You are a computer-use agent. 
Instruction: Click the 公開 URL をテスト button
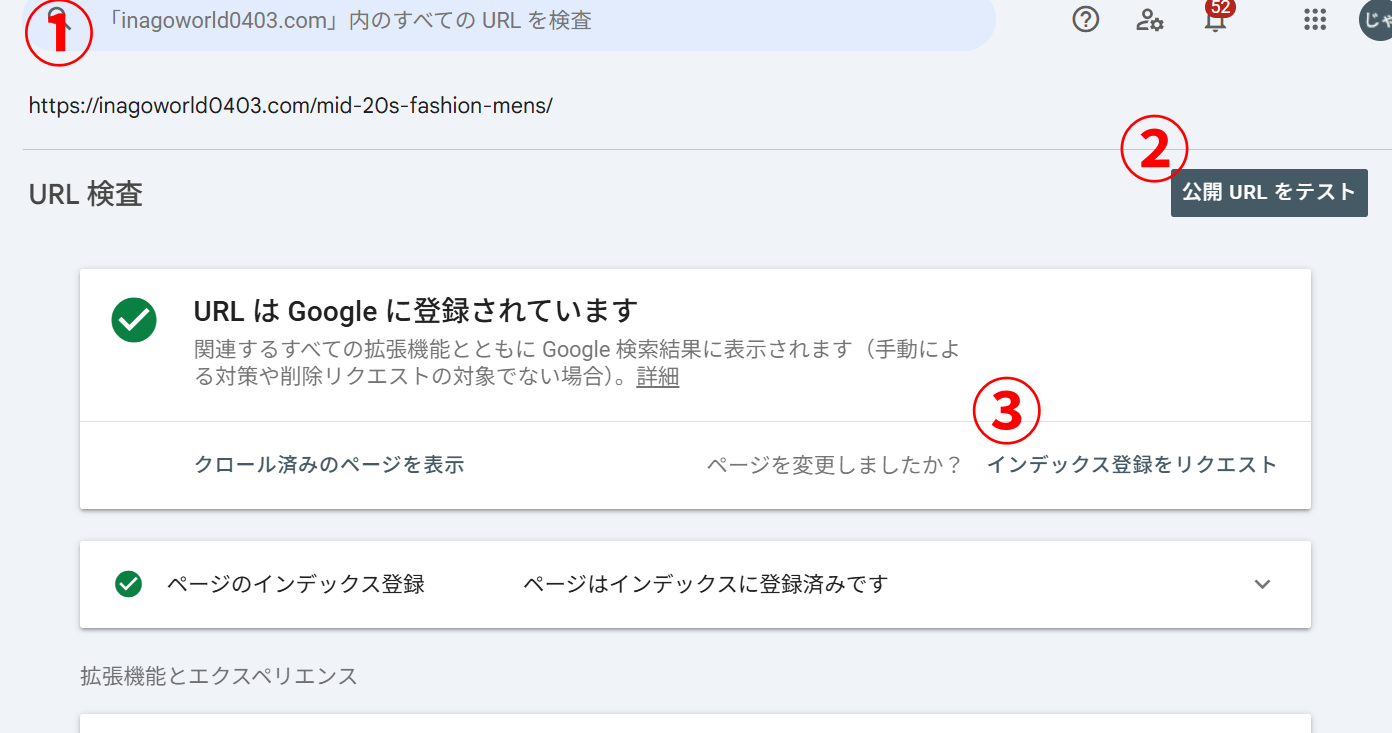click(1269, 193)
